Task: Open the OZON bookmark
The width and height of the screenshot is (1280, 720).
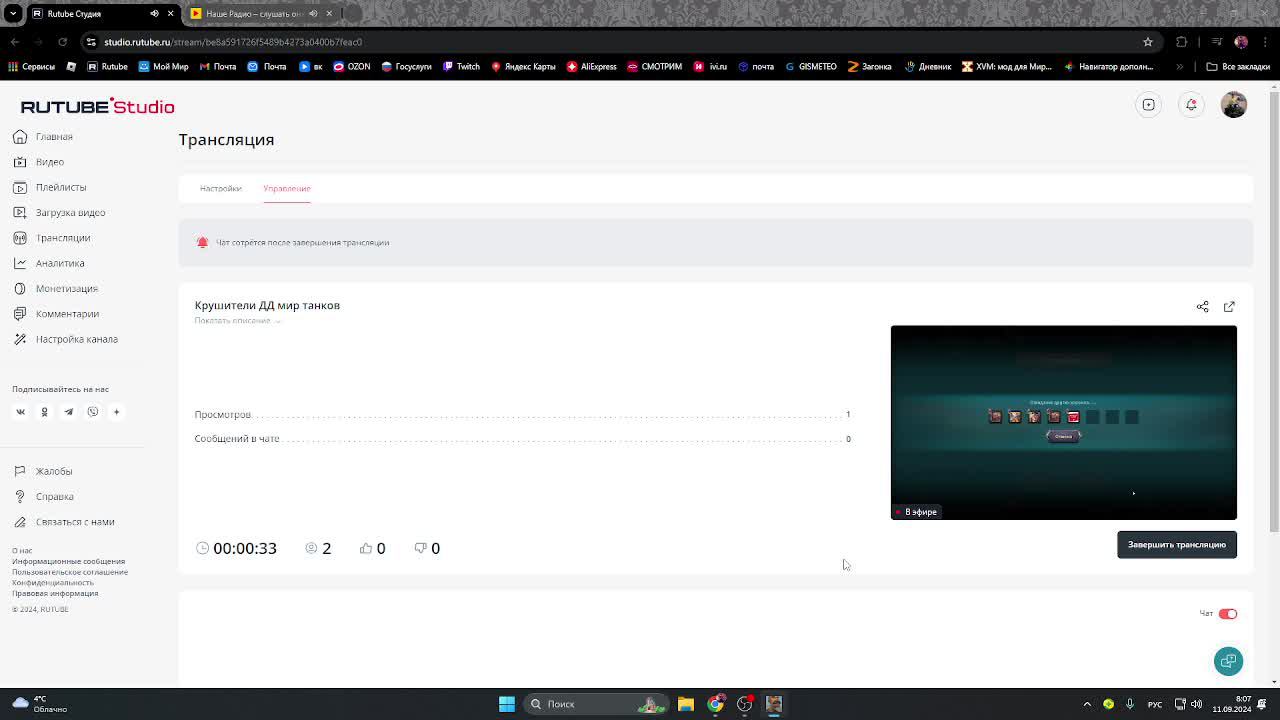Action: (x=352, y=67)
